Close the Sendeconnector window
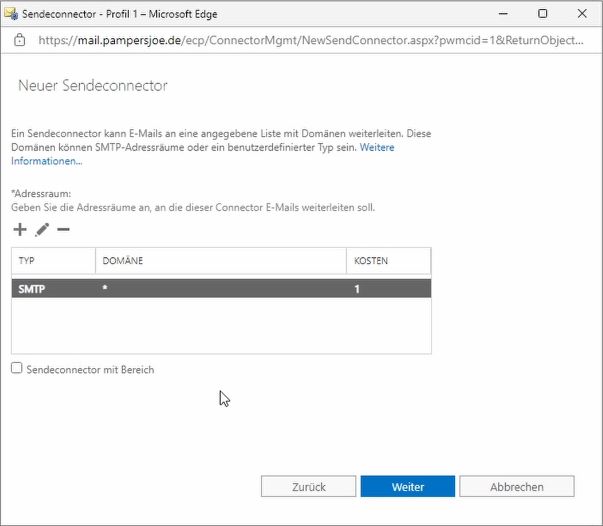Image resolution: width=603 pixels, height=526 pixels. tap(582, 14)
